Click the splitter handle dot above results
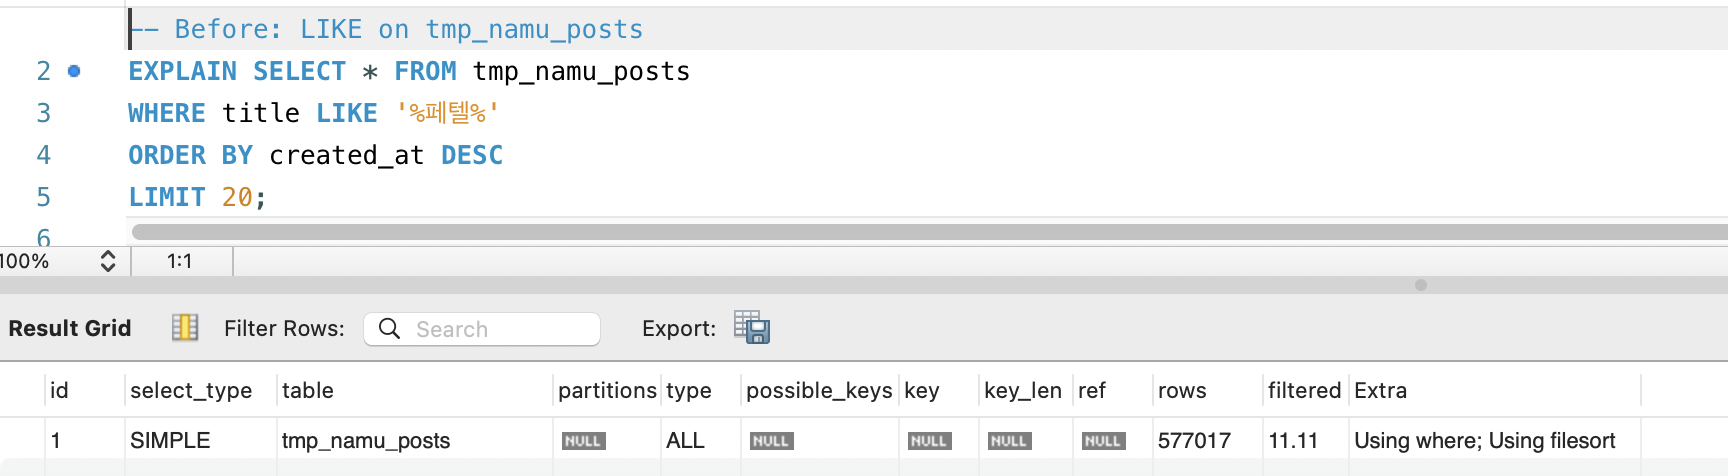This screenshot has width=1728, height=476. pyautogui.click(x=1421, y=285)
